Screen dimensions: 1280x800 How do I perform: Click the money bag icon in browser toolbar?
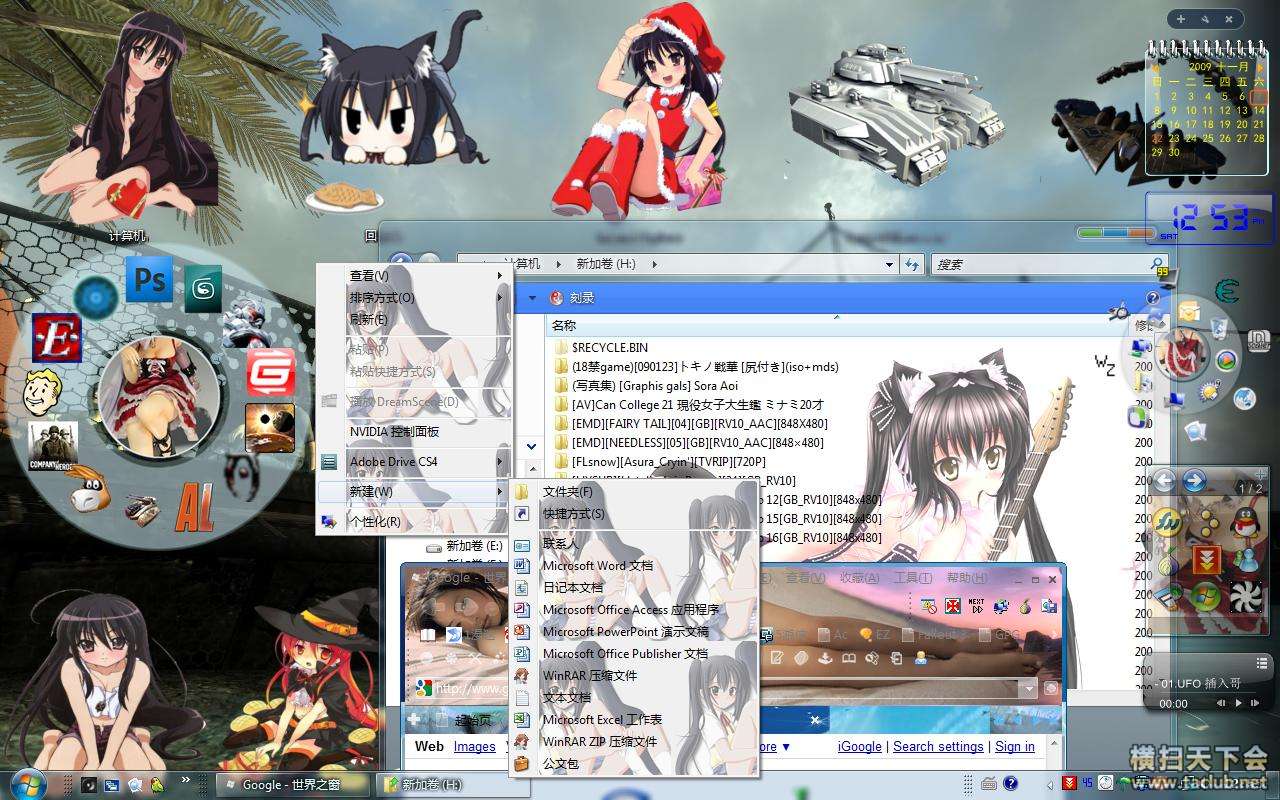point(1025,606)
